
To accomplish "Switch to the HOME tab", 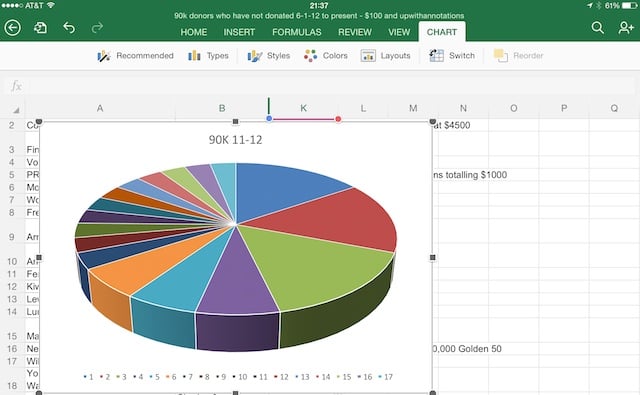I will [x=194, y=32].
